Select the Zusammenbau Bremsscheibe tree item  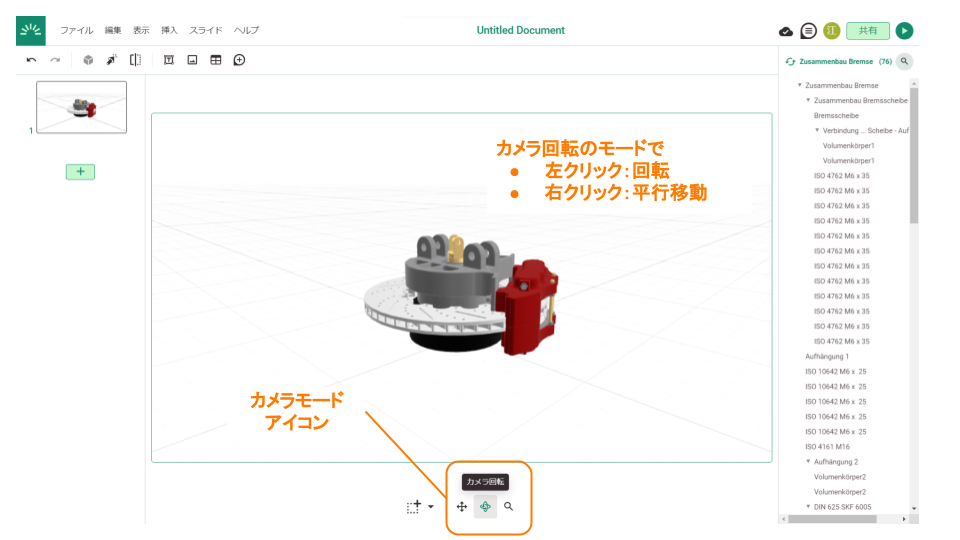[861, 100]
